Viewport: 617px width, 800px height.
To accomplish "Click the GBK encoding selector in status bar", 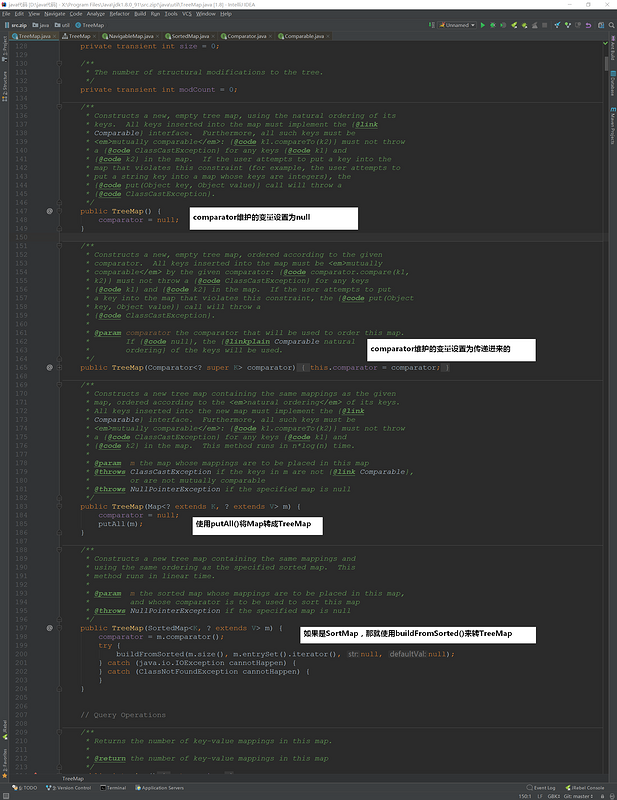I will (554, 796).
